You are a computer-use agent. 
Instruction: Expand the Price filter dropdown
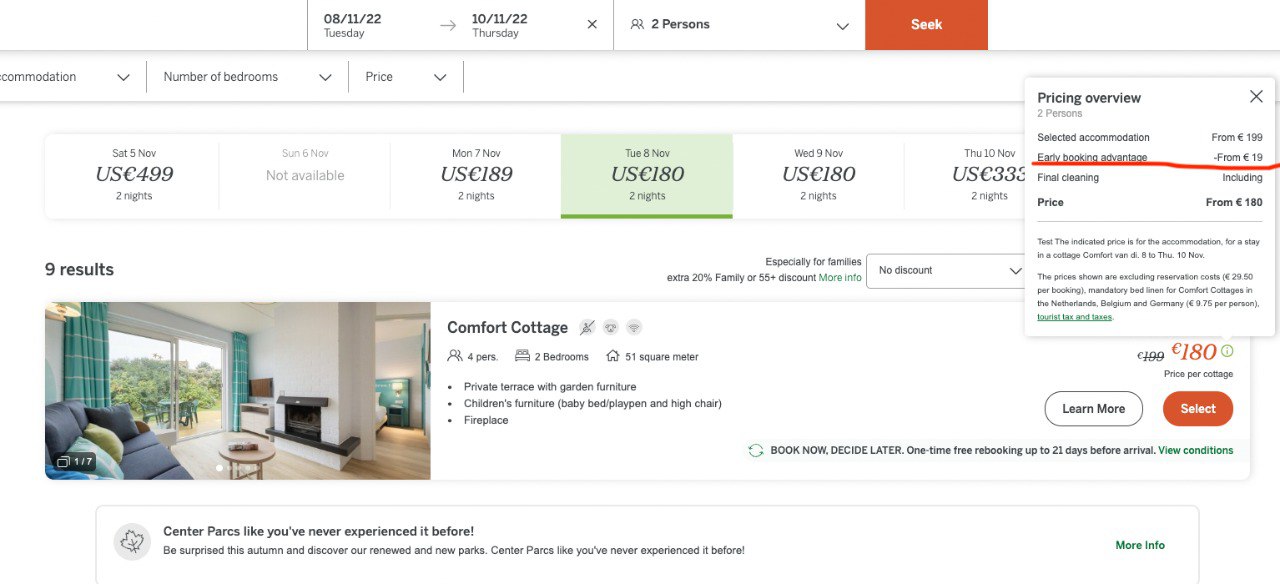pyautogui.click(x=406, y=77)
